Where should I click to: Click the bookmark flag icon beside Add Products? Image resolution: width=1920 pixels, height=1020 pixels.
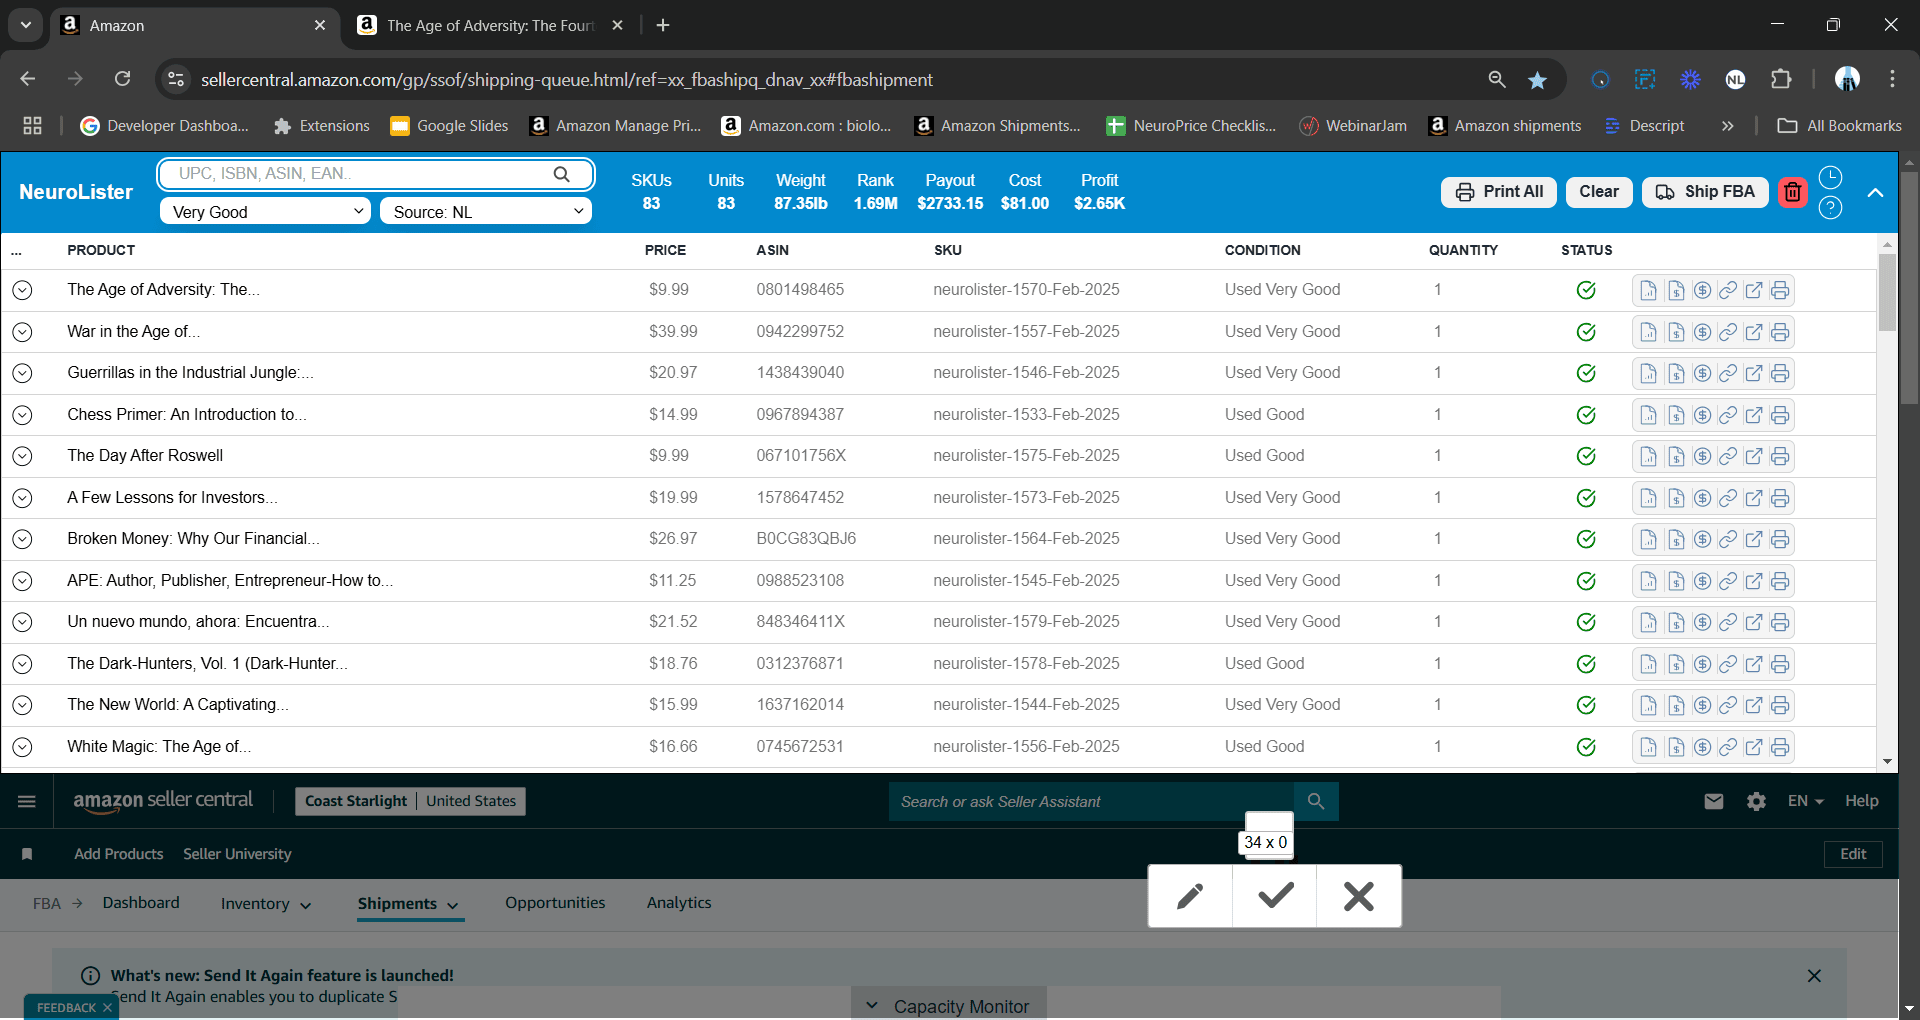coord(27,854)
